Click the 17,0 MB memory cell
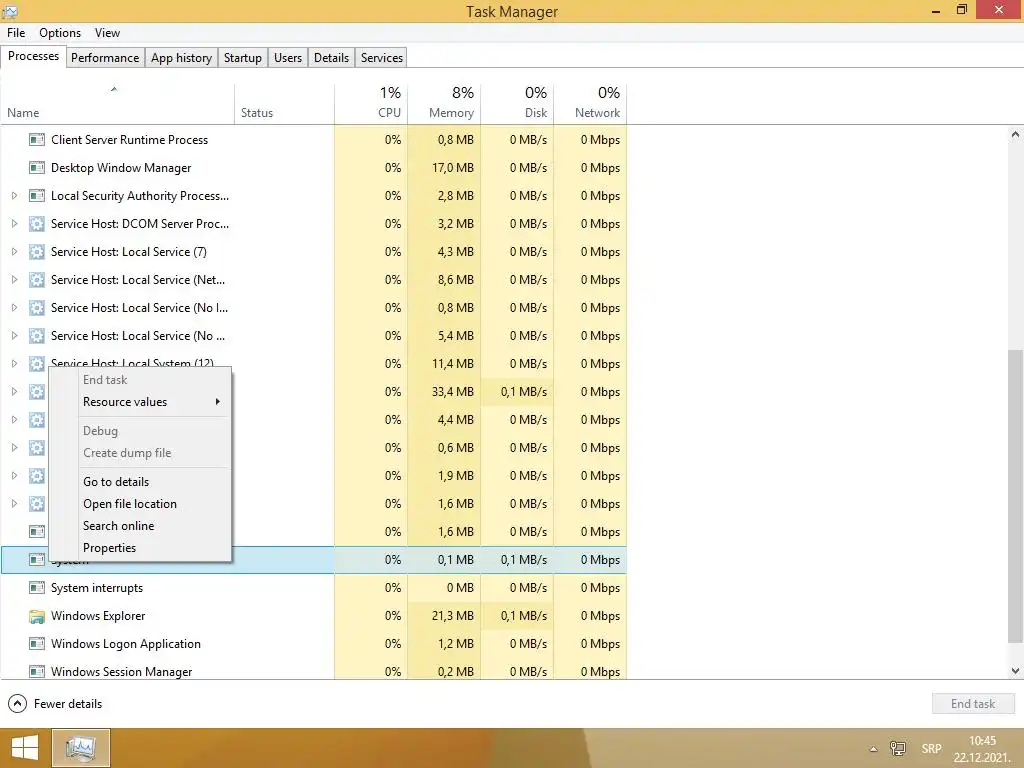The width and height of the screenshot is (1024, 768). [444, 168]
